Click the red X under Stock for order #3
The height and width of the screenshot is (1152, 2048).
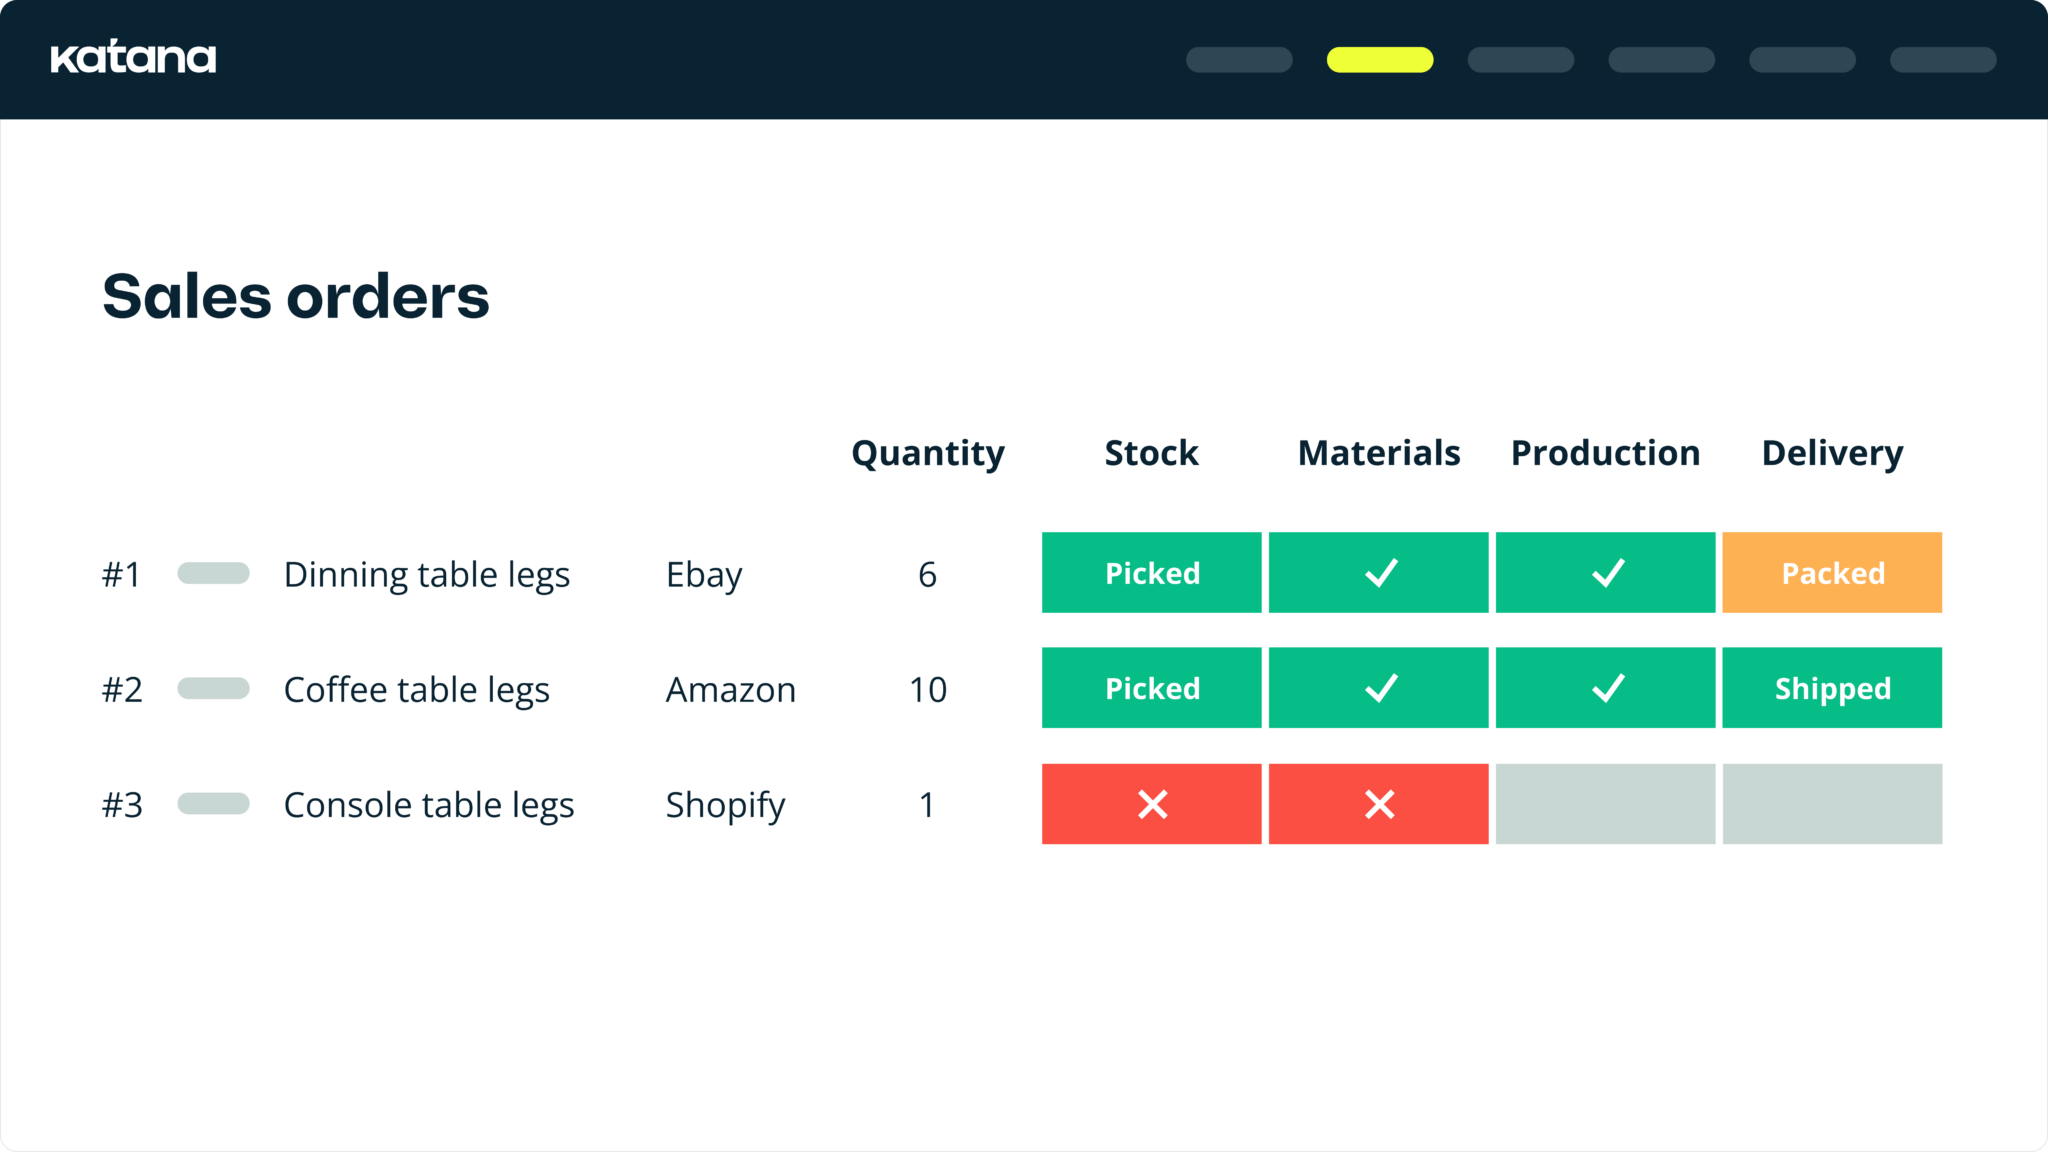click(1151, 804)
